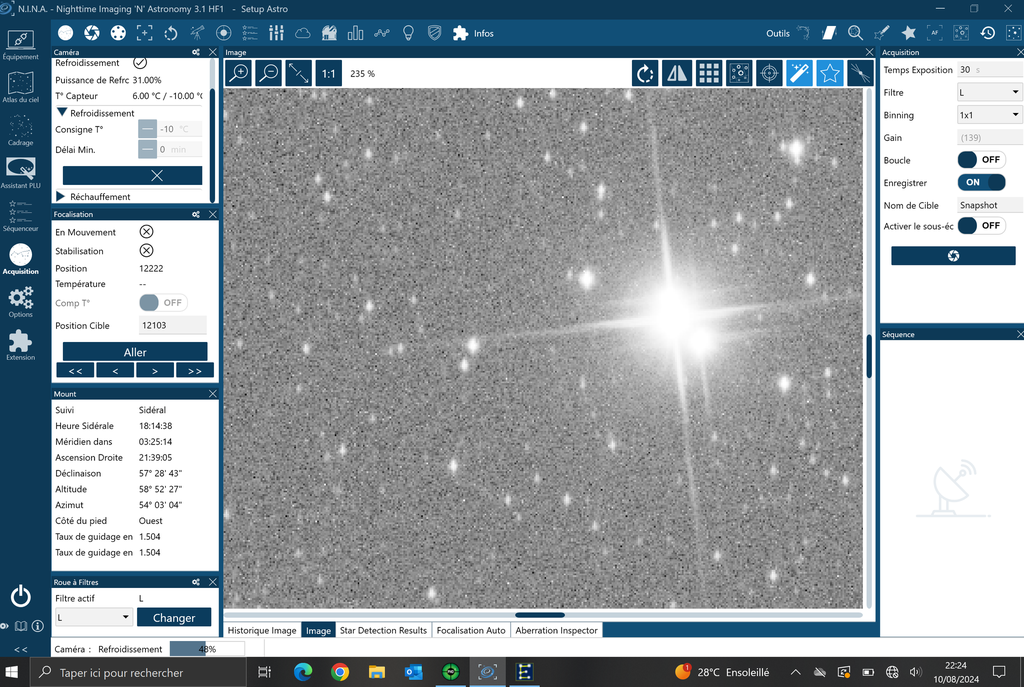
Task: Open the Aberration Inspector tab
Action: click(x=556, y=630)
